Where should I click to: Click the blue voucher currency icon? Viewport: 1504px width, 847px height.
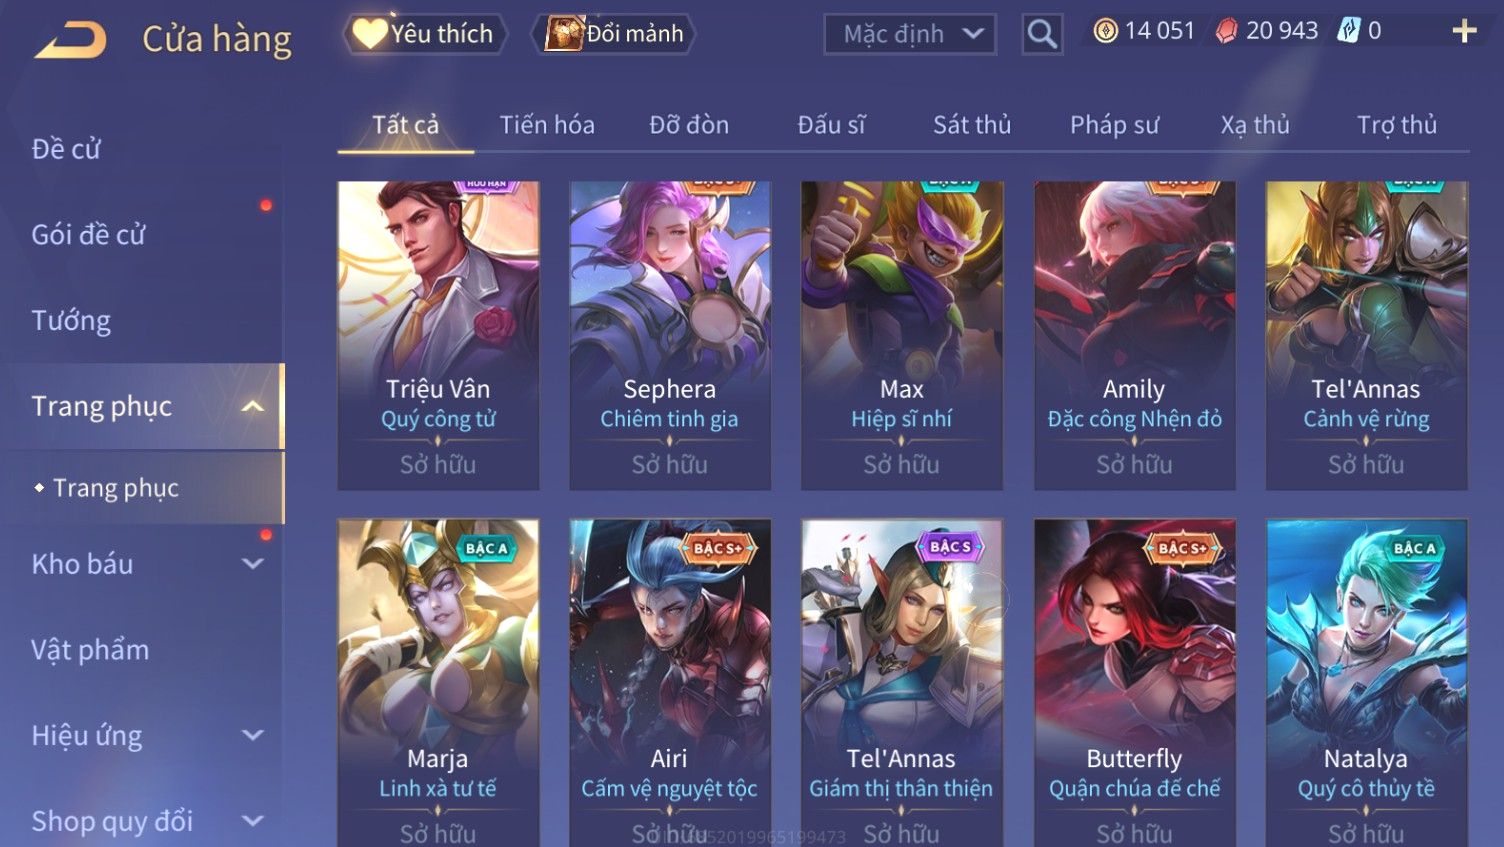(1349, 32)
